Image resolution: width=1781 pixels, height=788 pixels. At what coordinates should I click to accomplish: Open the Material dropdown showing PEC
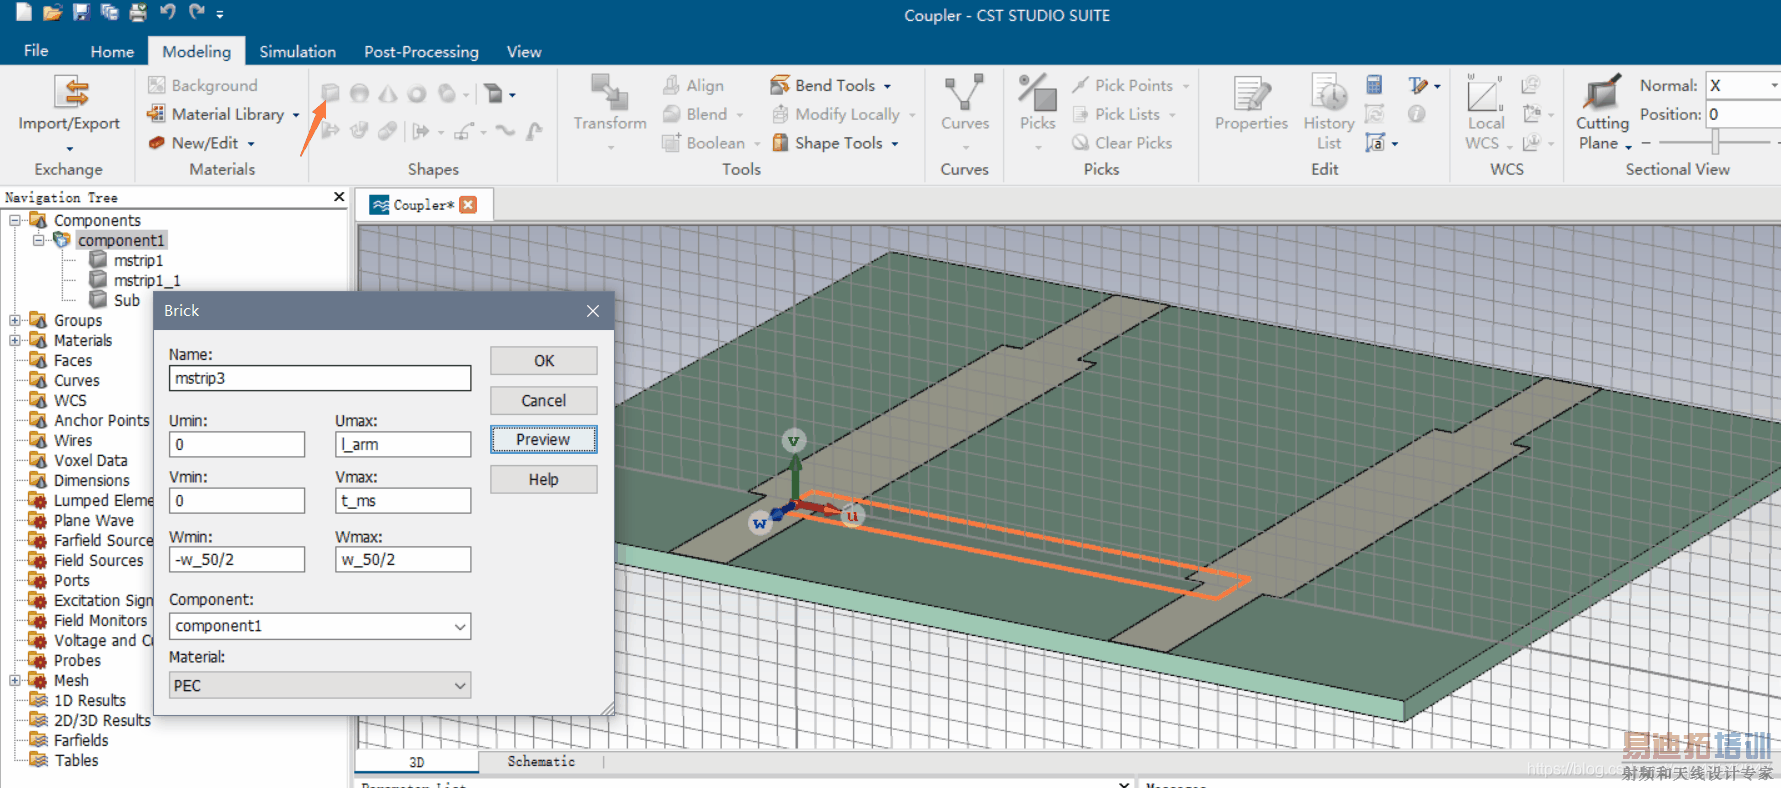[459, 685]
